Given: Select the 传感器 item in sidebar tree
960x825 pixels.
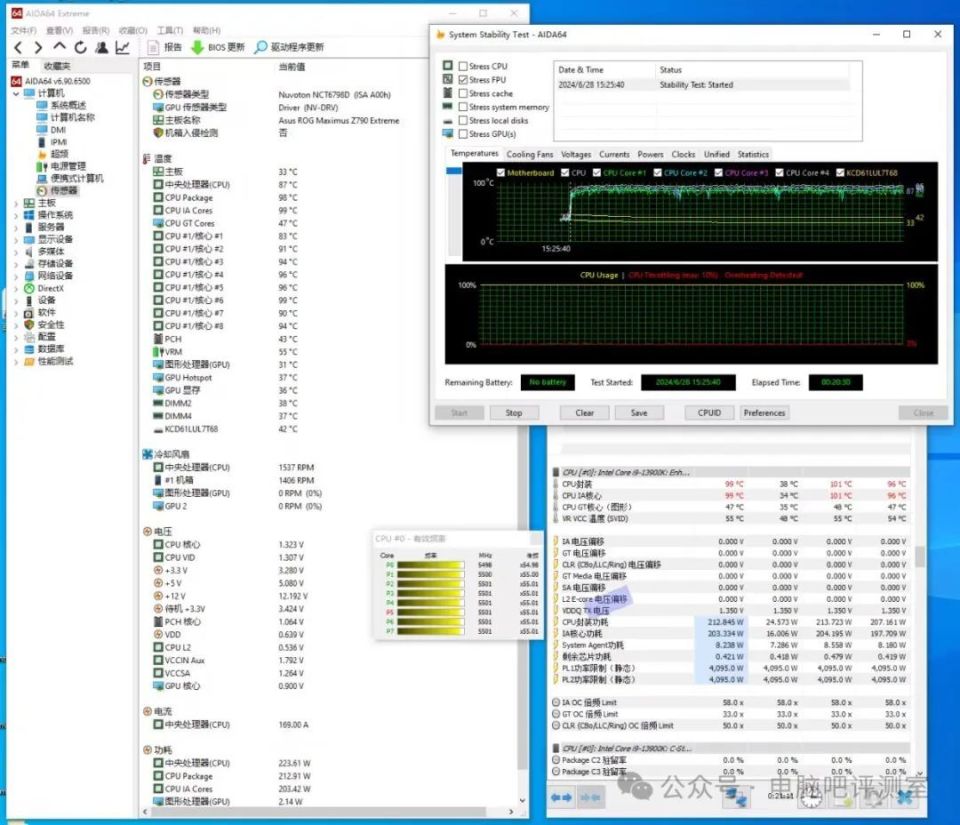Looking at the screenshot, I should coord(64,191).
